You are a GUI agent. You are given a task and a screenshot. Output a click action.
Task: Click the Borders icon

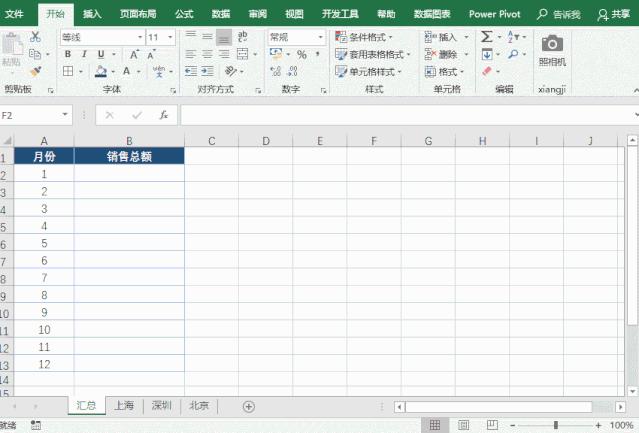click(x=68, y=71)
